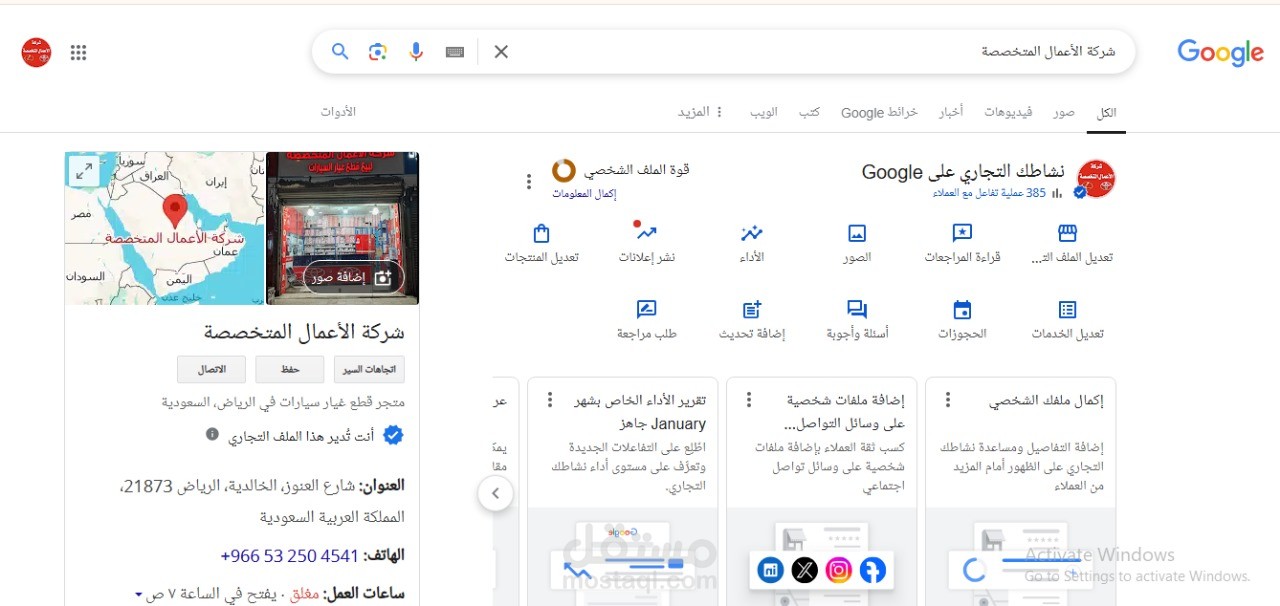Image resolution: width=1280 pixels, height=606 pixels.
Task: Click LinkedIn icon on social card
Action: 771,570
